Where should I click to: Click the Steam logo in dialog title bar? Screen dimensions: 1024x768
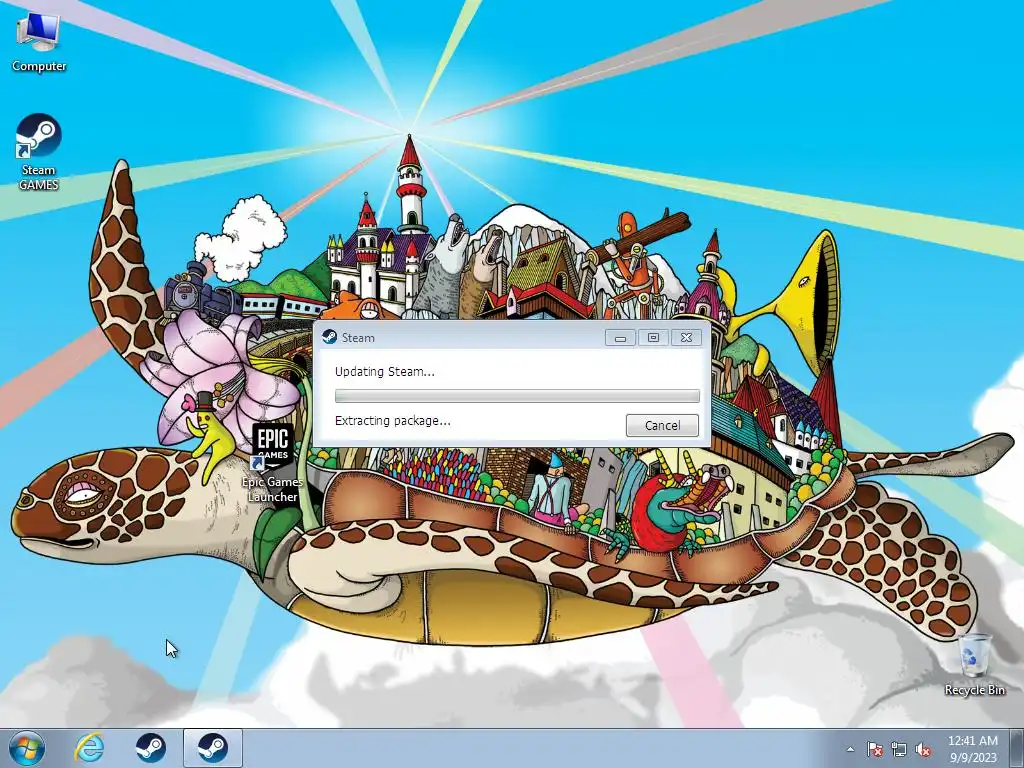[x=330, y=337]
